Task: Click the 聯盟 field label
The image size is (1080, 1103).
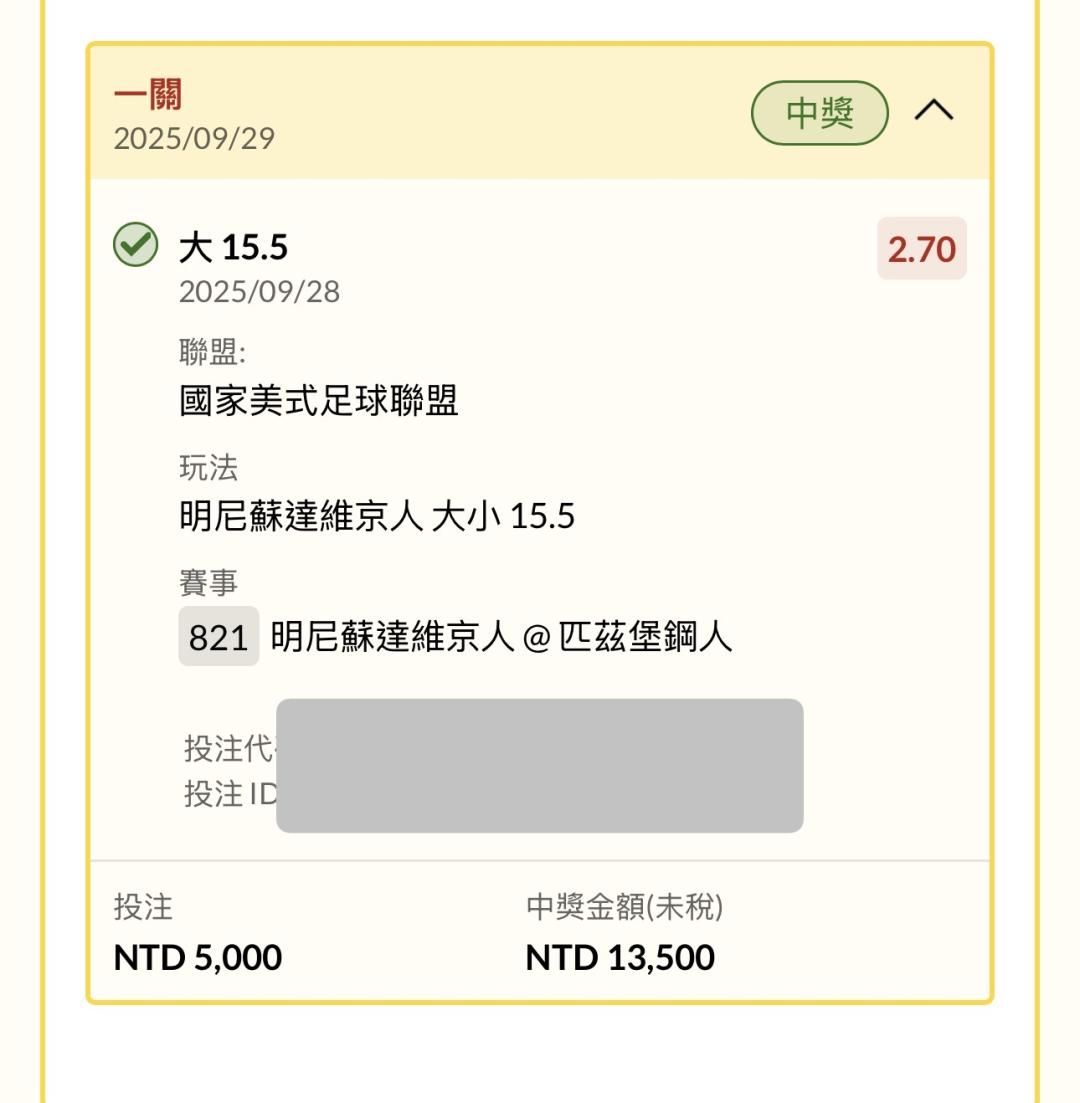Action: tap(212, 352)
